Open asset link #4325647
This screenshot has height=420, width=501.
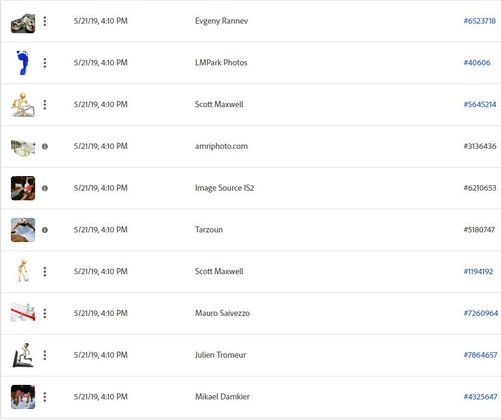coord(480,397)
